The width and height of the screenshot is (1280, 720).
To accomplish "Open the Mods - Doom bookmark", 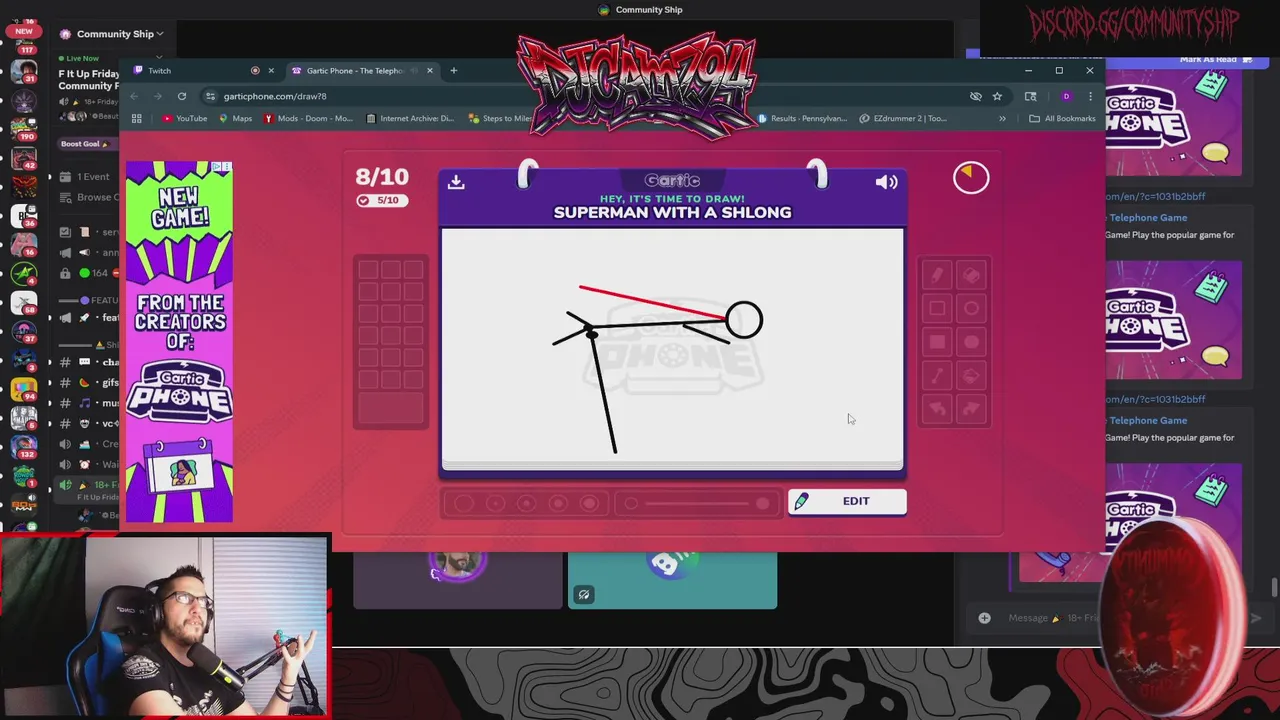I will (x=308, y=118).
